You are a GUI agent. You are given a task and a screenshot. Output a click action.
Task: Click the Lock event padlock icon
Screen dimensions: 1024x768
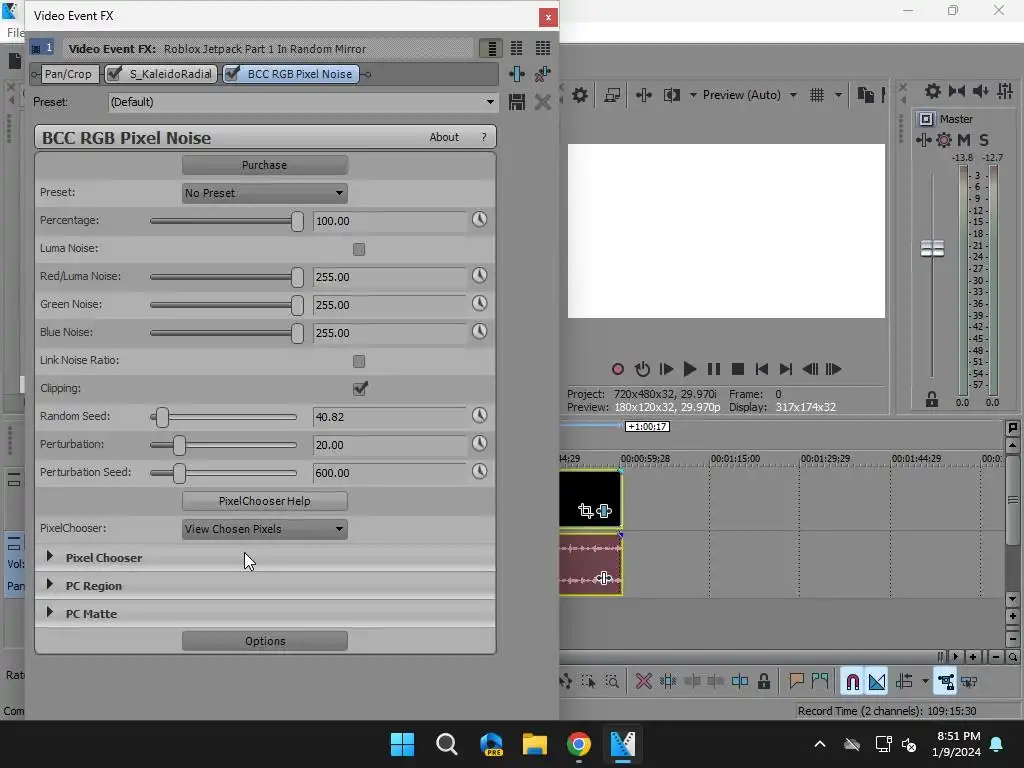click(763, 682)
